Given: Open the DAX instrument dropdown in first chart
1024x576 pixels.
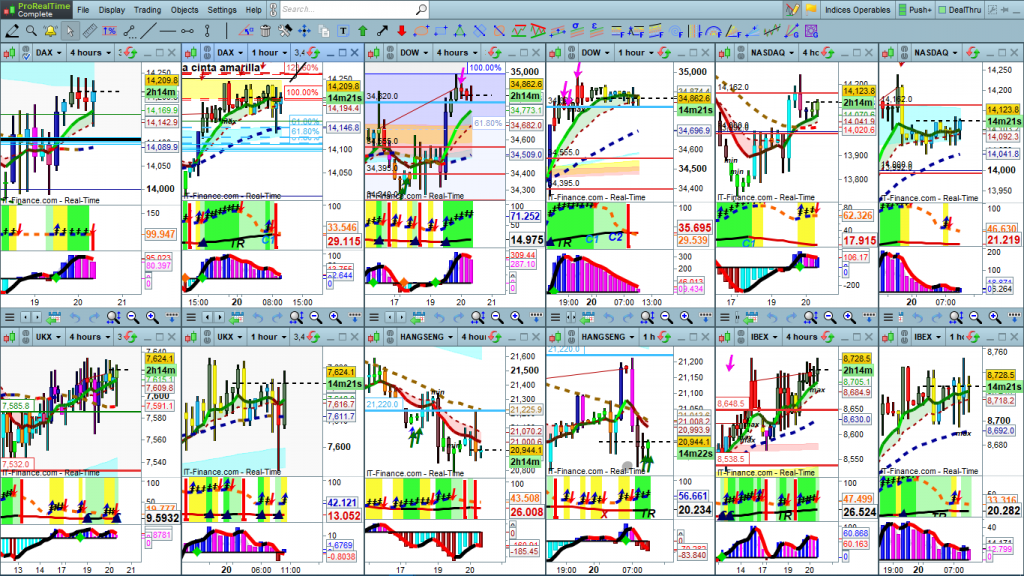Looking at the screenshot, I should click(x=45, y=52).
